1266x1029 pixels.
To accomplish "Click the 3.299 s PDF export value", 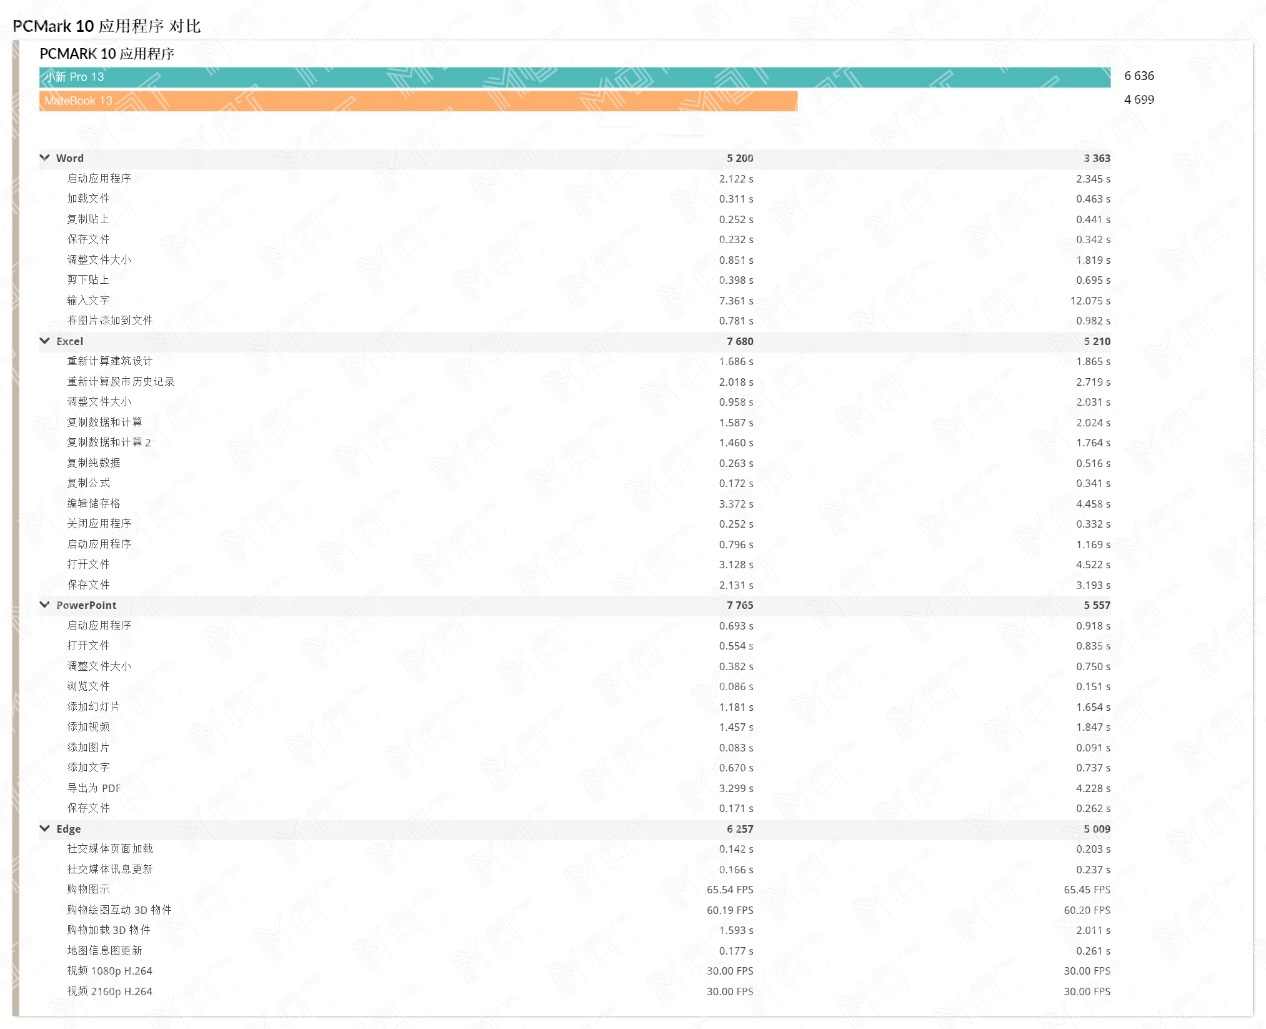I will pos(737,788).
